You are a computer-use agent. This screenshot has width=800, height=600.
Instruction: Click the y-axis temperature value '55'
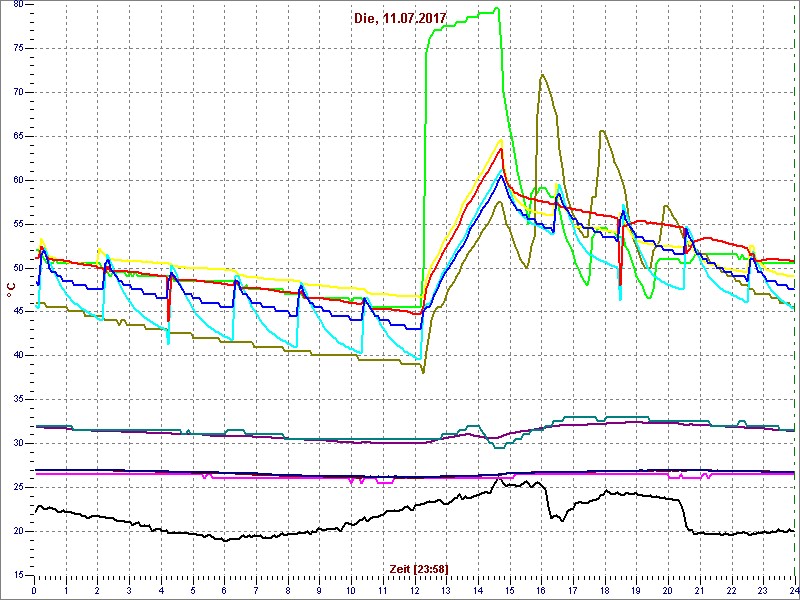pos(17,224)
